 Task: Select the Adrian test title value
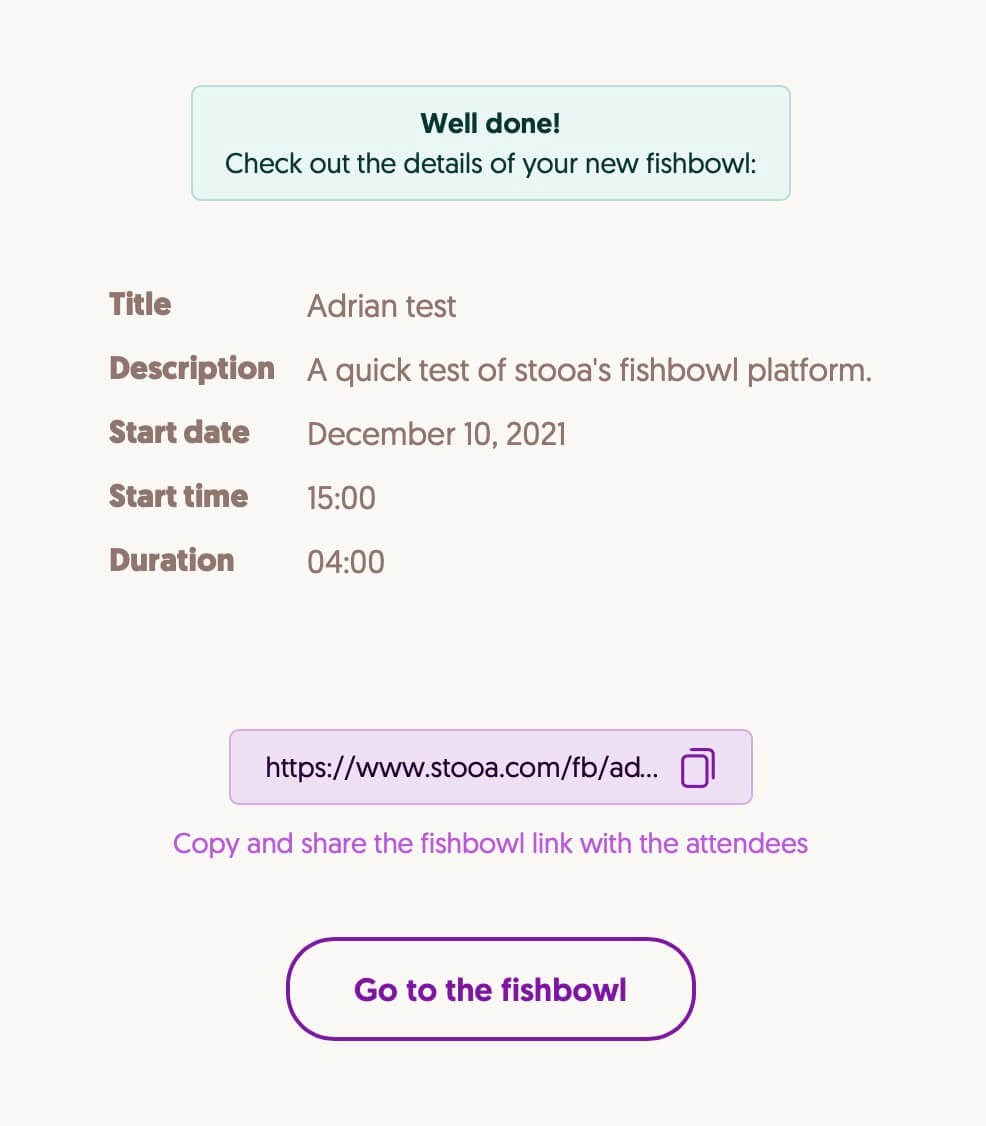click(381, 307)
